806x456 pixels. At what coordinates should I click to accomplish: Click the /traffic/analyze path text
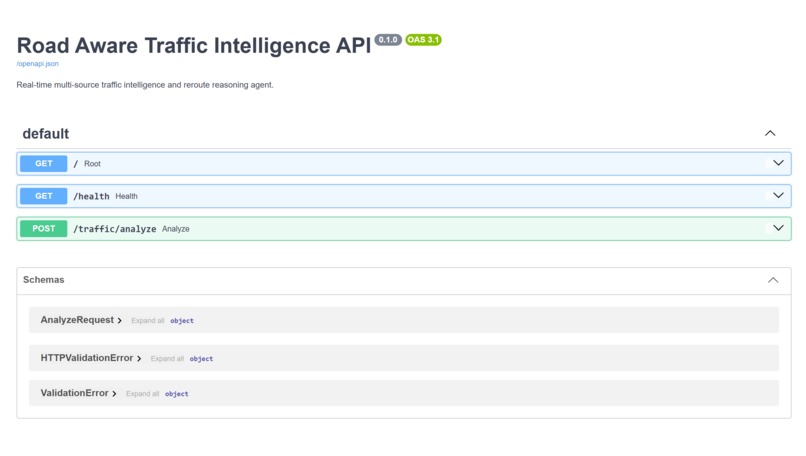(114, 229)
